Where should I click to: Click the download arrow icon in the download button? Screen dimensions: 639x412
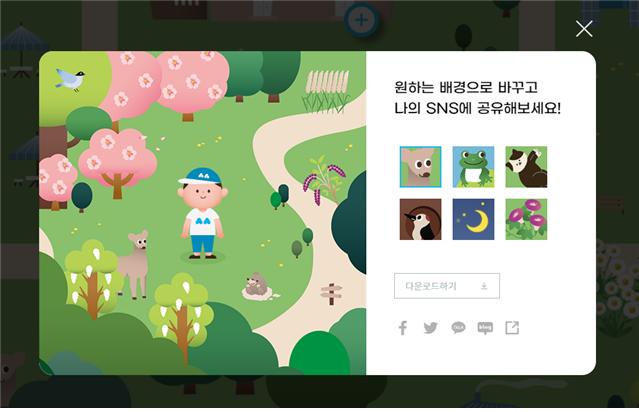point(484,286)
